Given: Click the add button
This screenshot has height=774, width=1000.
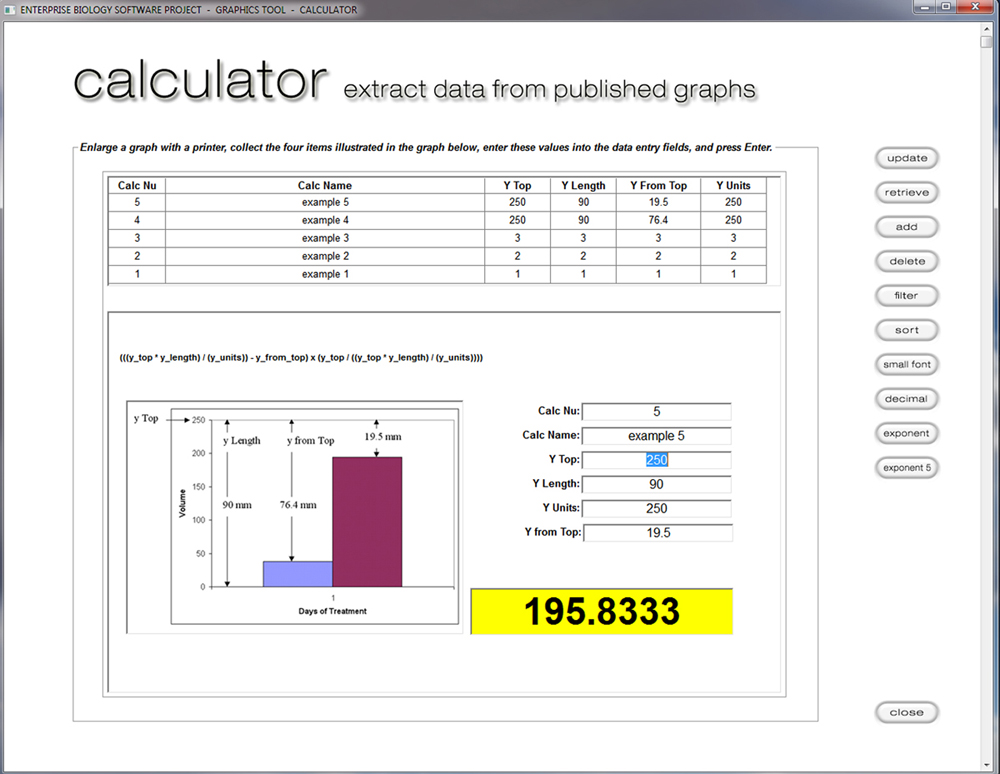Looking at the screenshot, I should [x=906, y=227].
